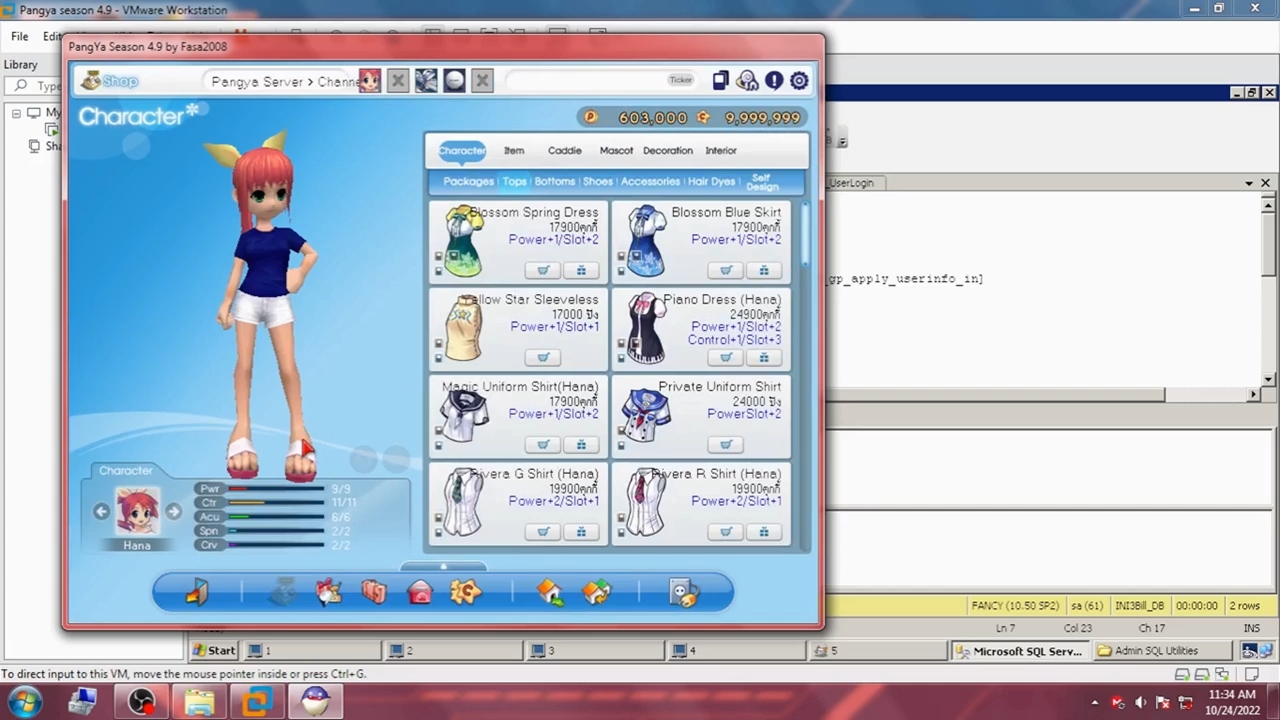Open the Hair Dyes subcategory
Image resolution: width=1280 pixels, height=720 pixels.
pyautogui.click(x=711, y=182)
